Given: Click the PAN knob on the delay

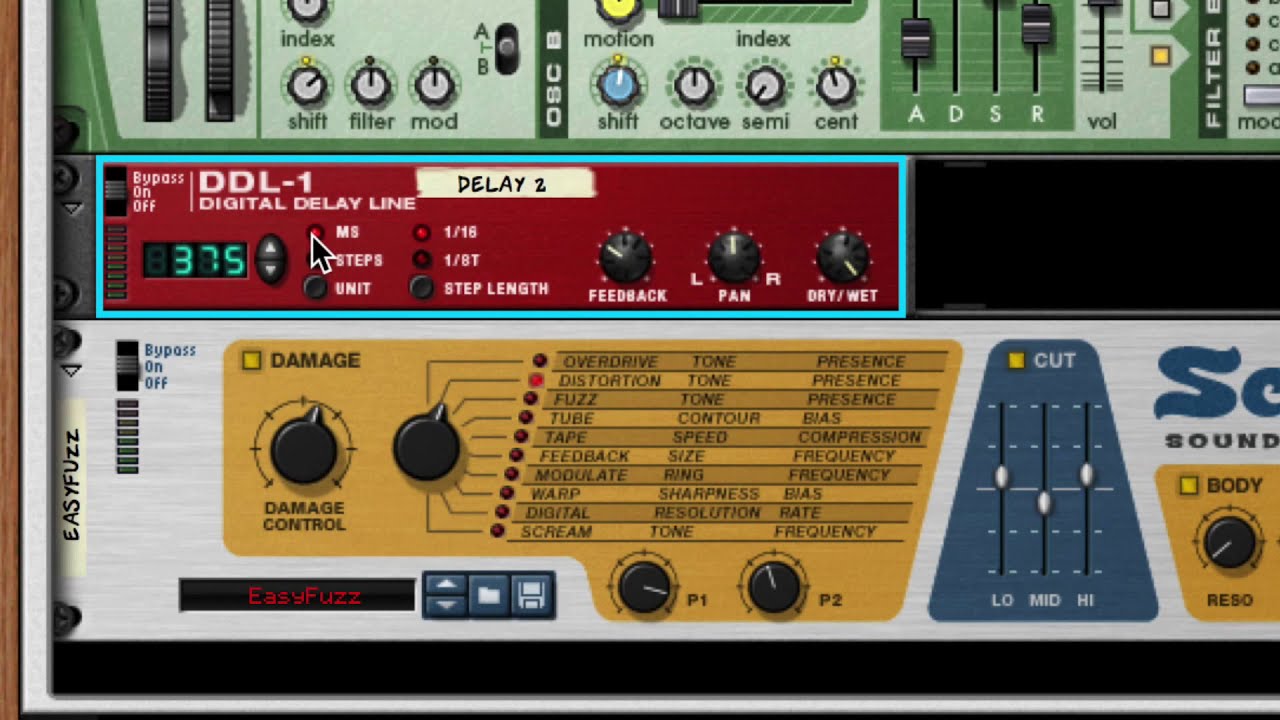Looking at the screenshot, I should click(734, 258).
